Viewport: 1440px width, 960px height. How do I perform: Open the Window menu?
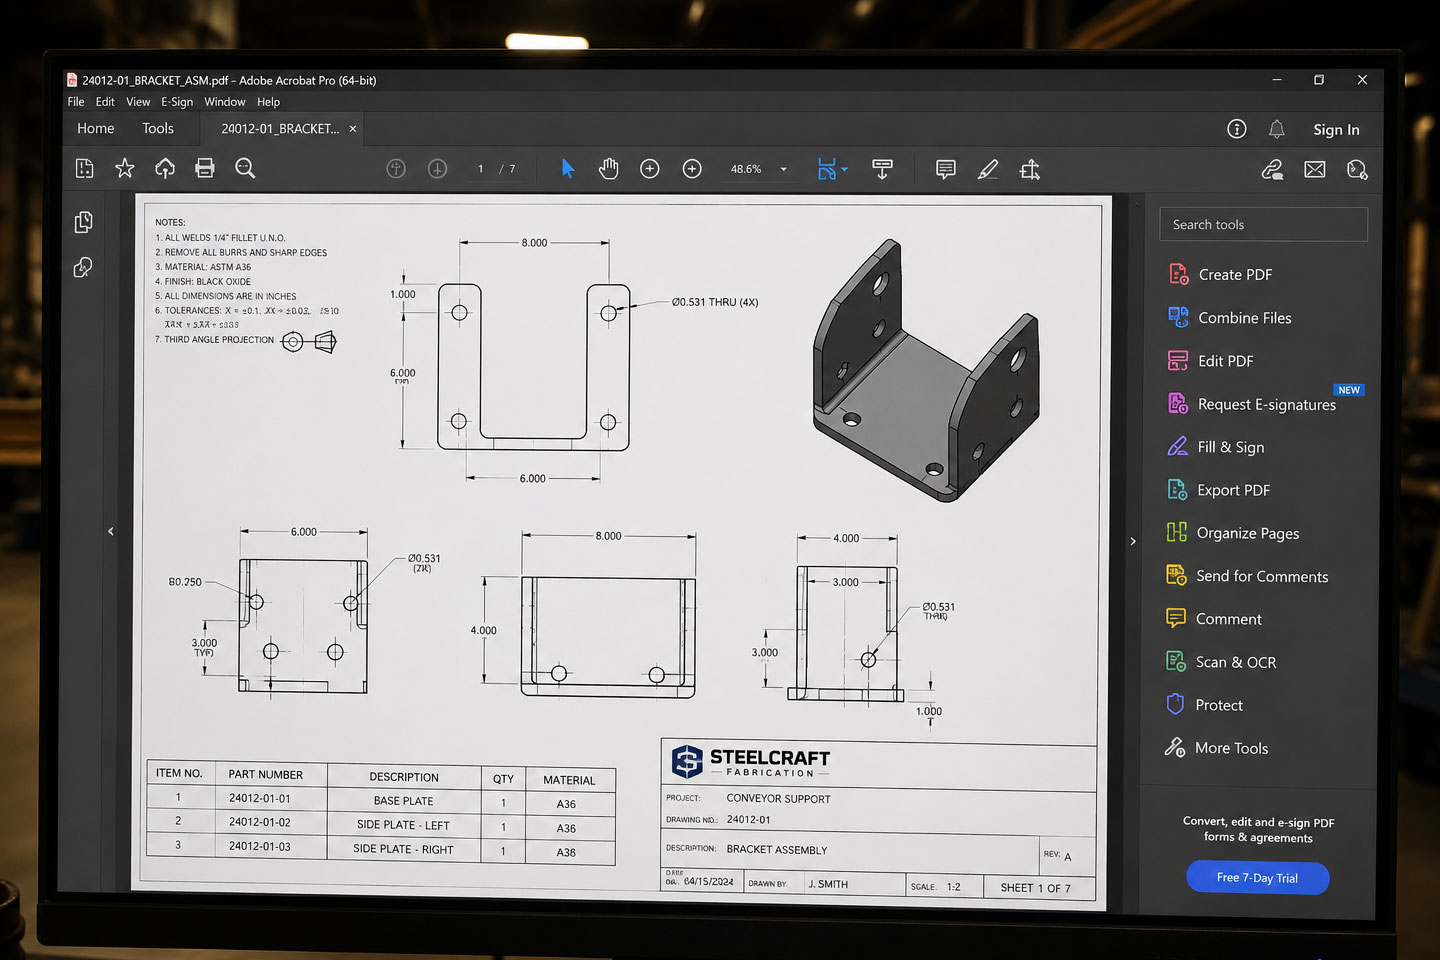click(x=225, y=102)
